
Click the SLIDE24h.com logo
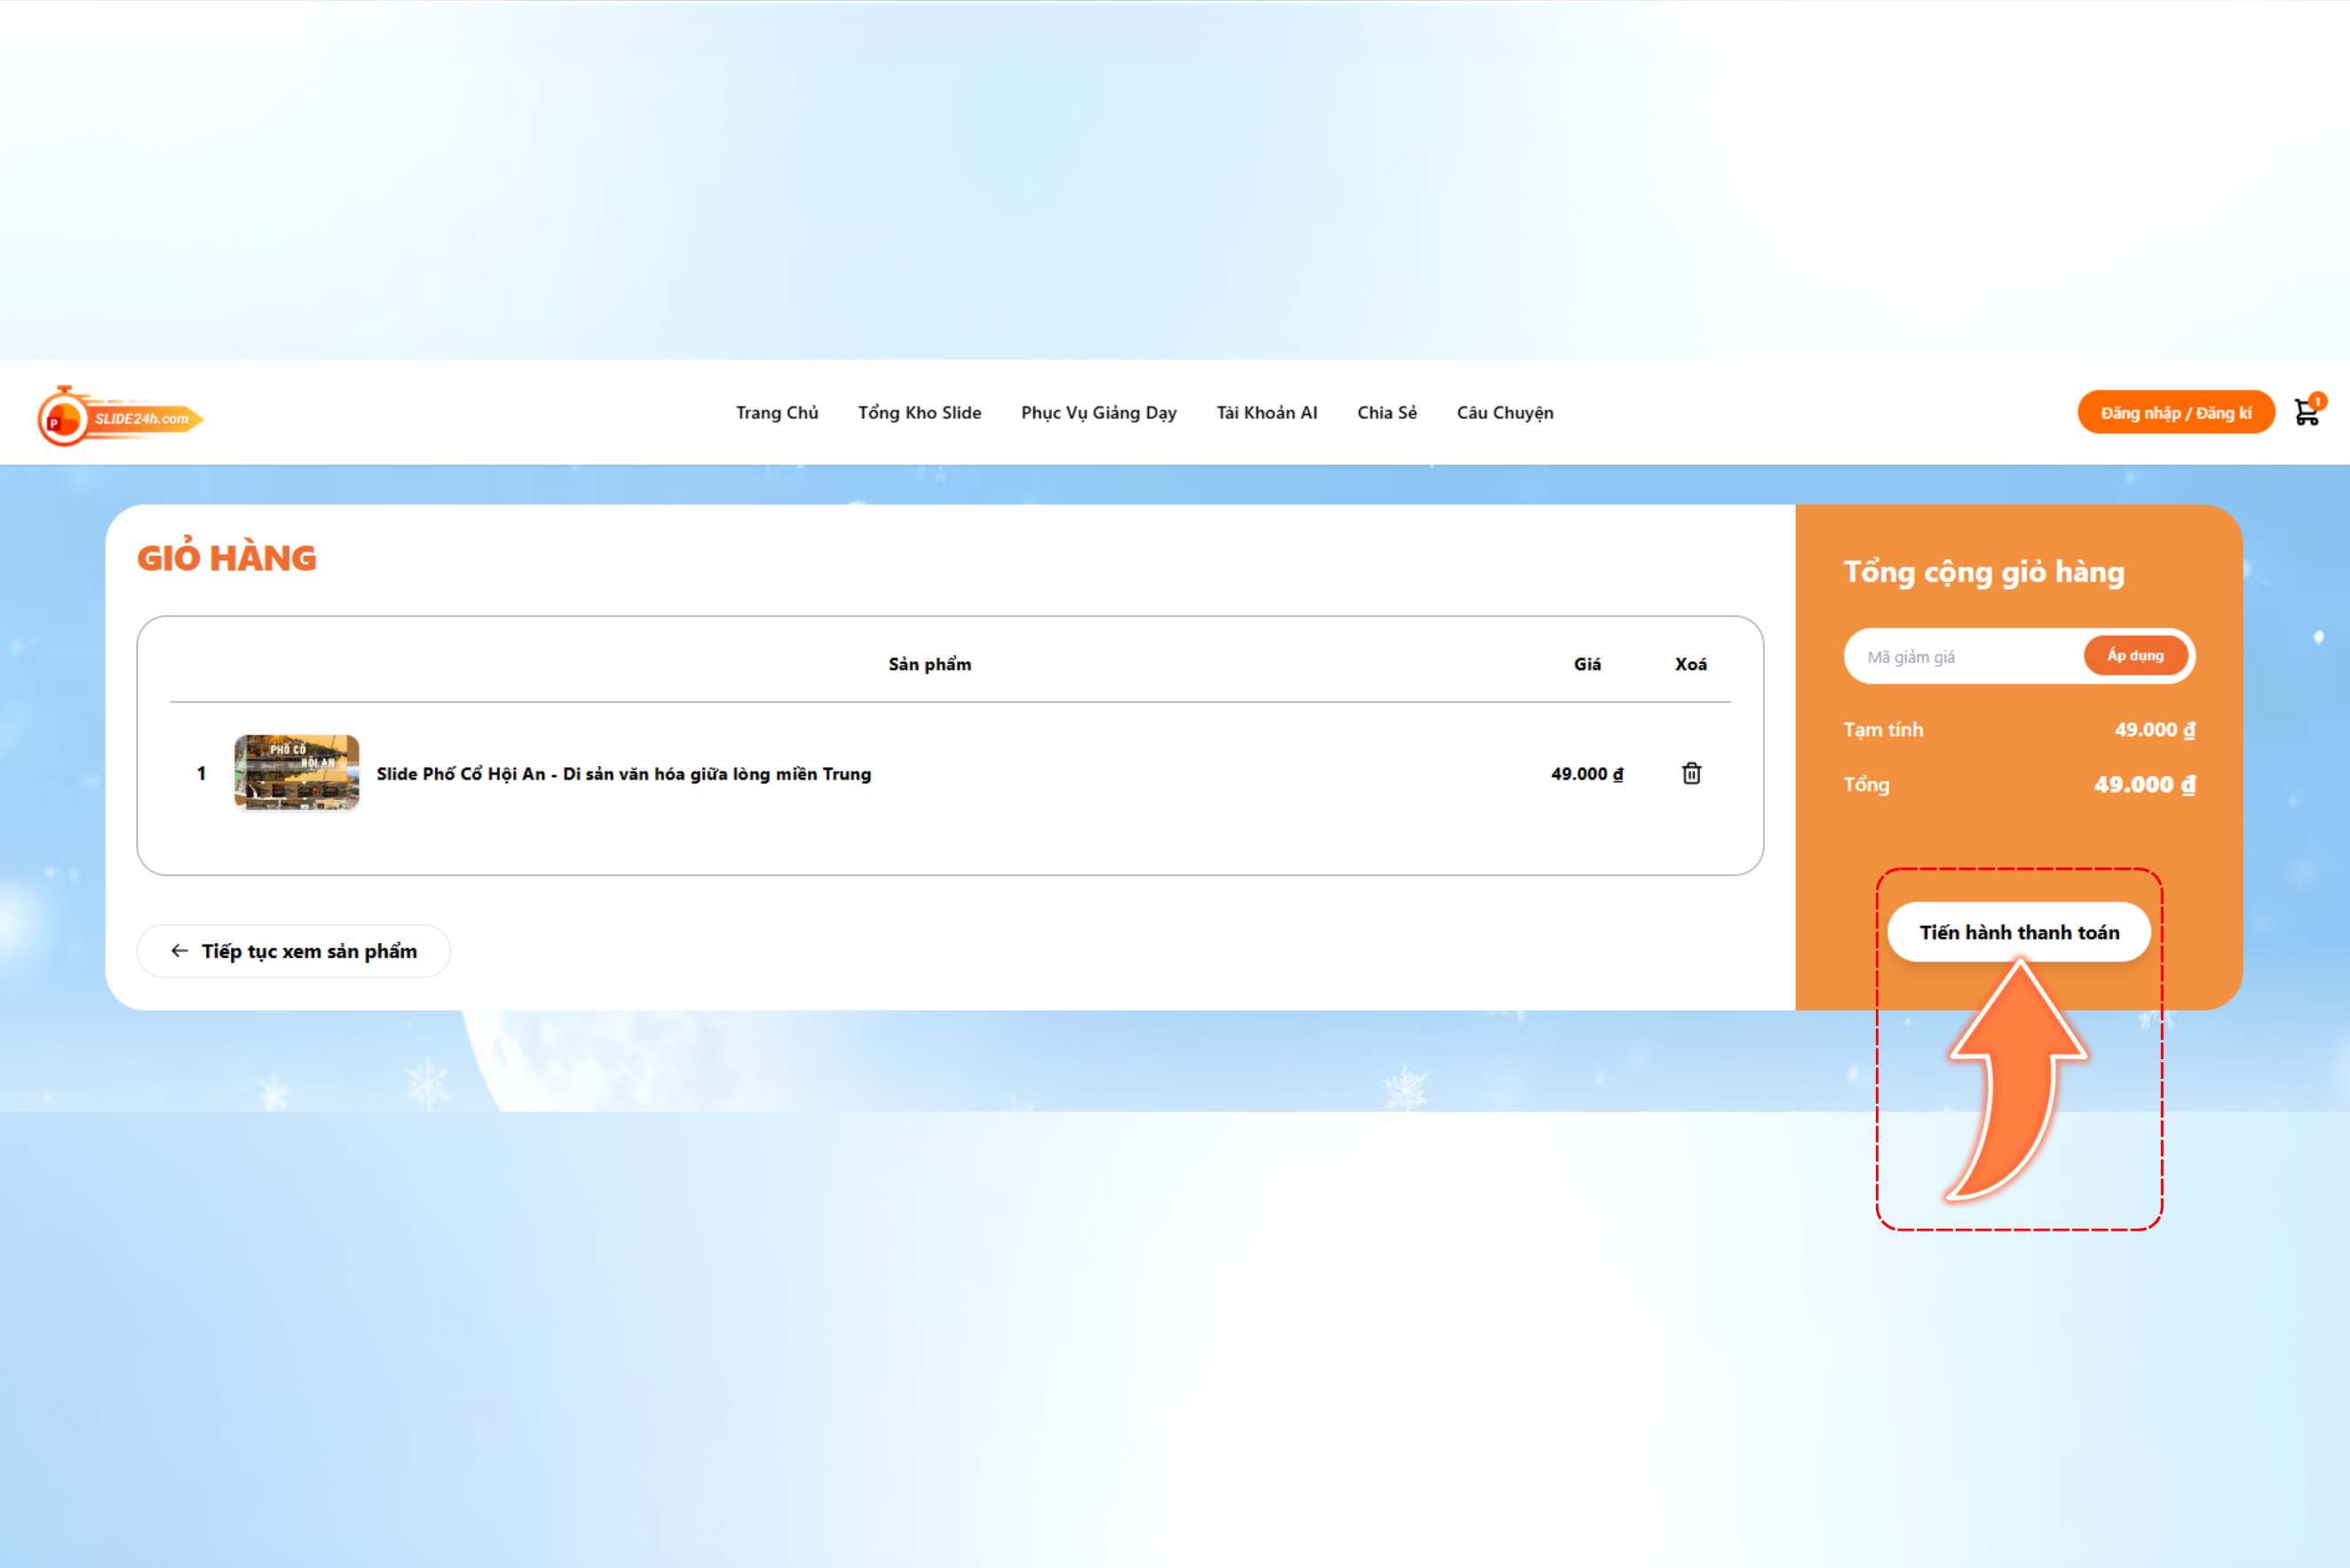point(120,415)
